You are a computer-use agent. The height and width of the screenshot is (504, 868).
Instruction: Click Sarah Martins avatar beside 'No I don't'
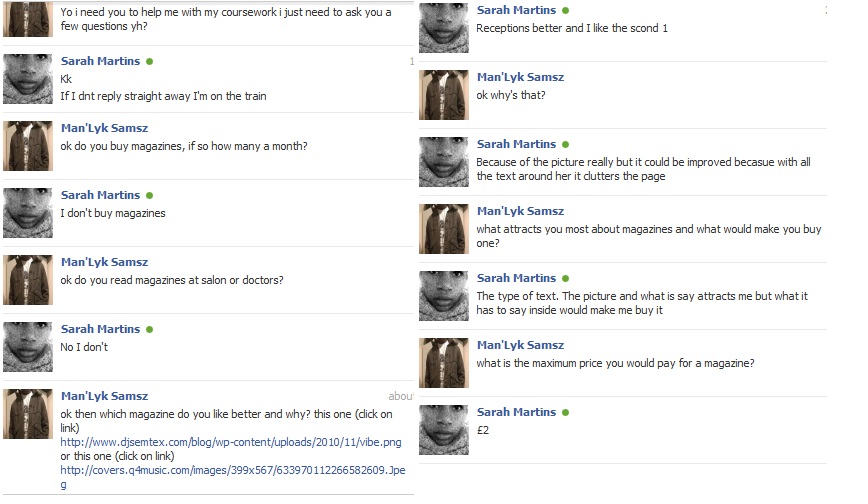(28, 347)
